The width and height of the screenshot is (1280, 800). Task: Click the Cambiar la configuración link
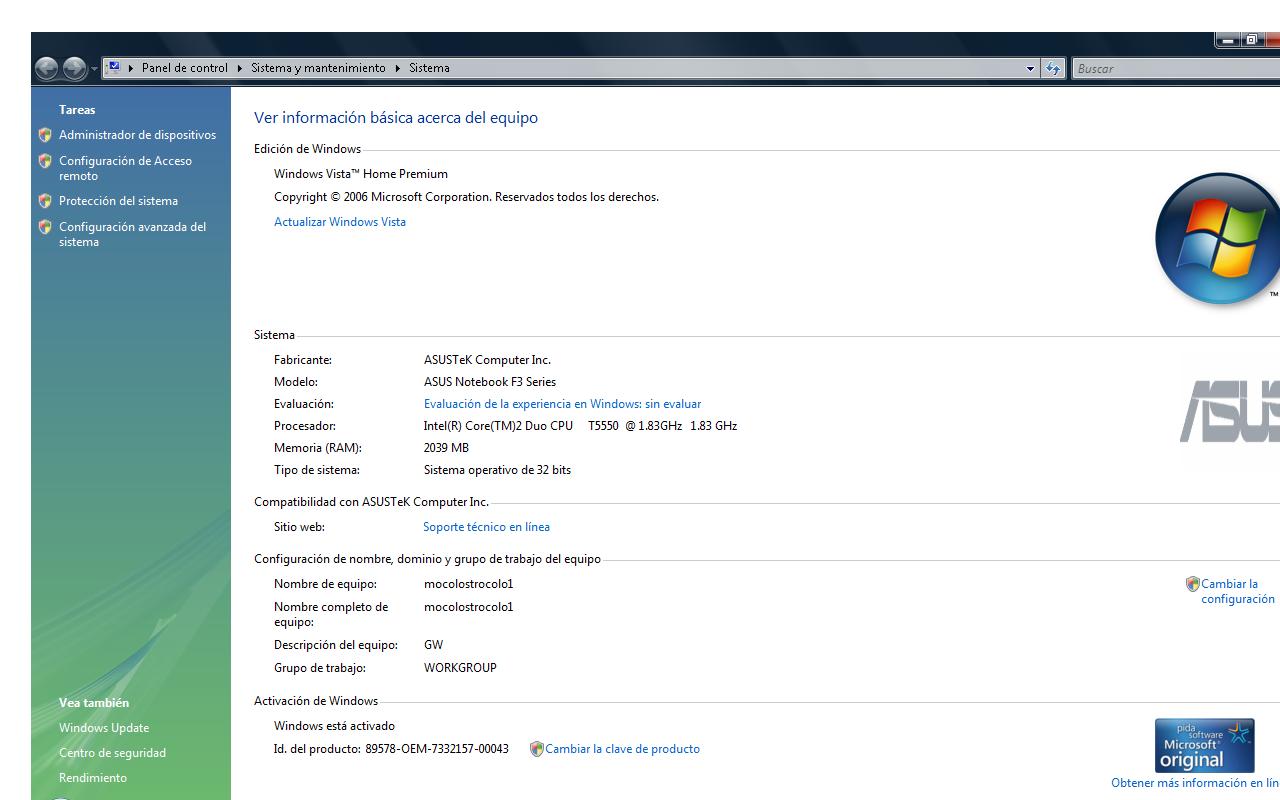[x=1238, y=591]
